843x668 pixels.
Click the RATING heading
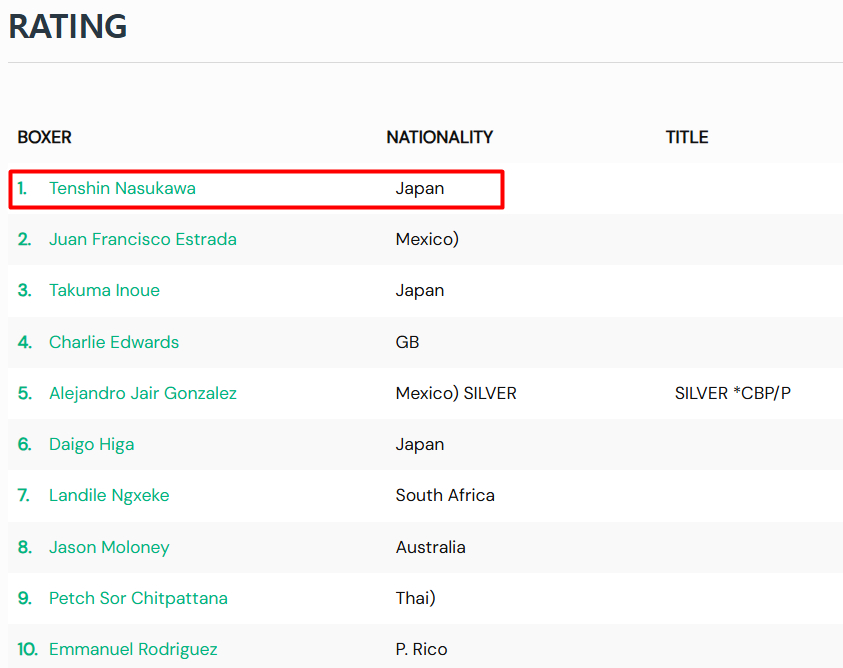coord(68,27)
